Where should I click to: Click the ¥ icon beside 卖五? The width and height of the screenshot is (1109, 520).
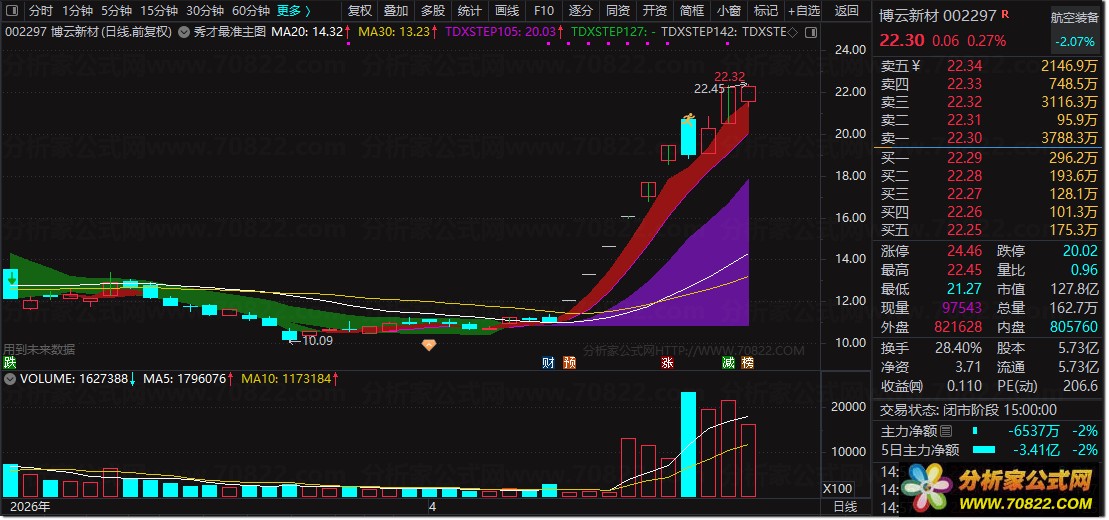917,66
